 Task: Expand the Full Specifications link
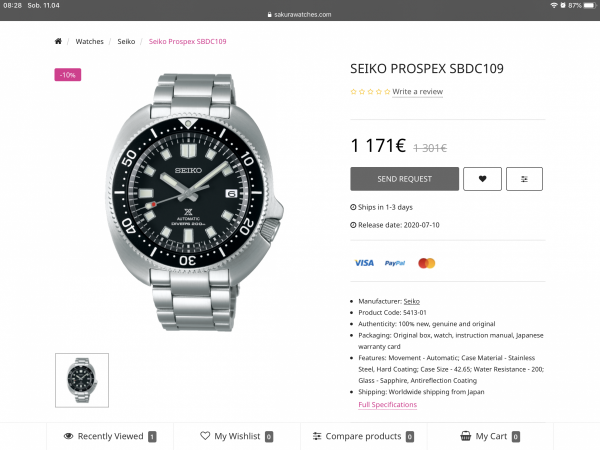click(x=387, y=405)
